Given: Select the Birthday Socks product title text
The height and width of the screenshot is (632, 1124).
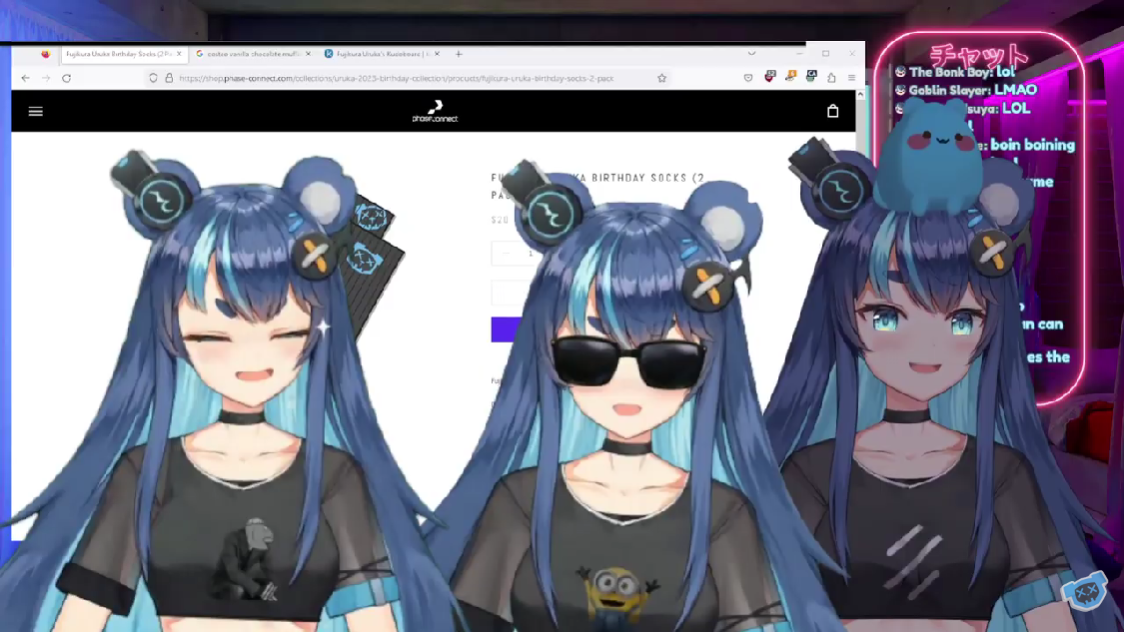Looking at the screenshot, I should coord(598,186).
